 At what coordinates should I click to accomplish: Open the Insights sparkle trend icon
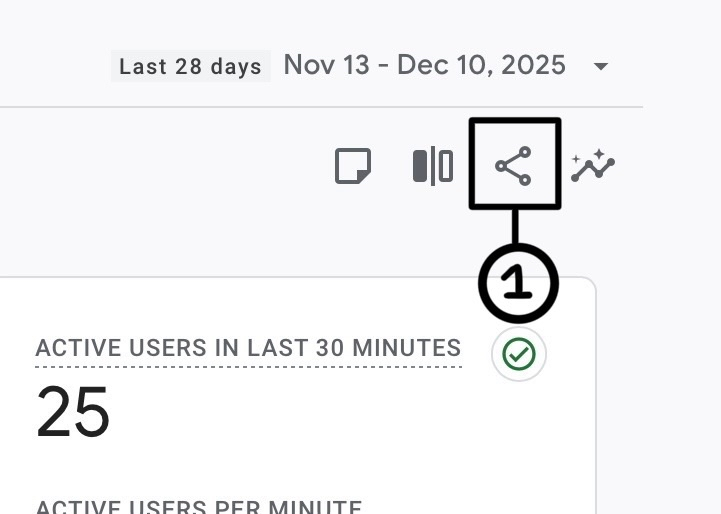click(x=593, y=166)
